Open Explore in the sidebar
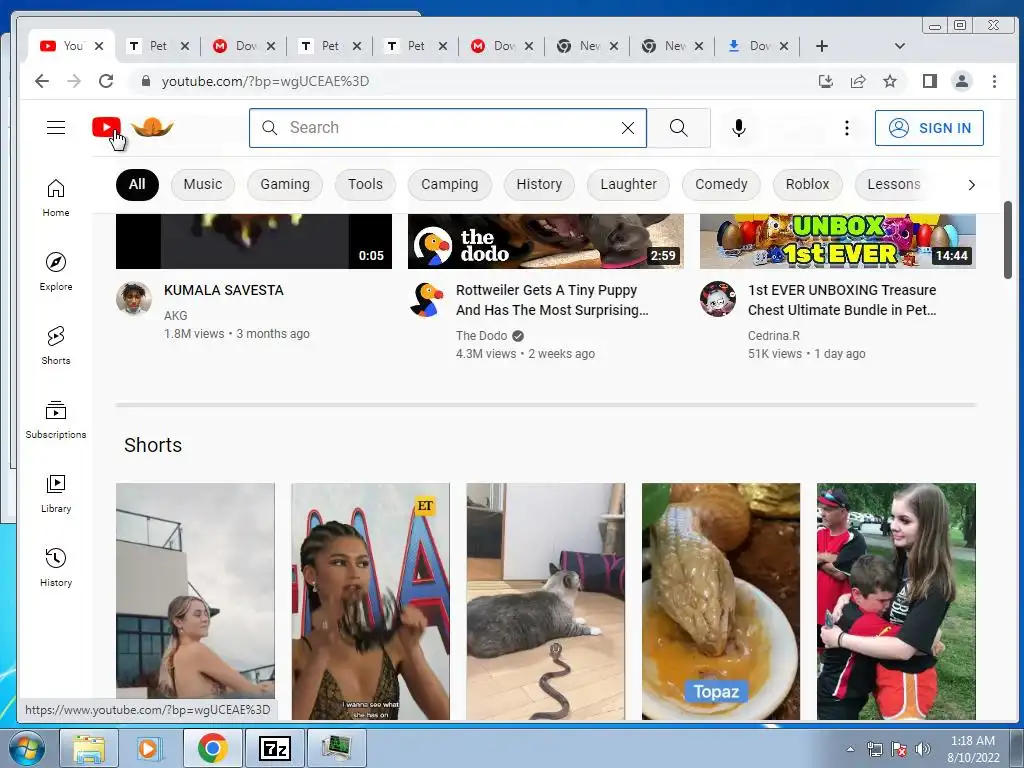Viewport: 1024px width, 768px height. (x=56, y=272)
